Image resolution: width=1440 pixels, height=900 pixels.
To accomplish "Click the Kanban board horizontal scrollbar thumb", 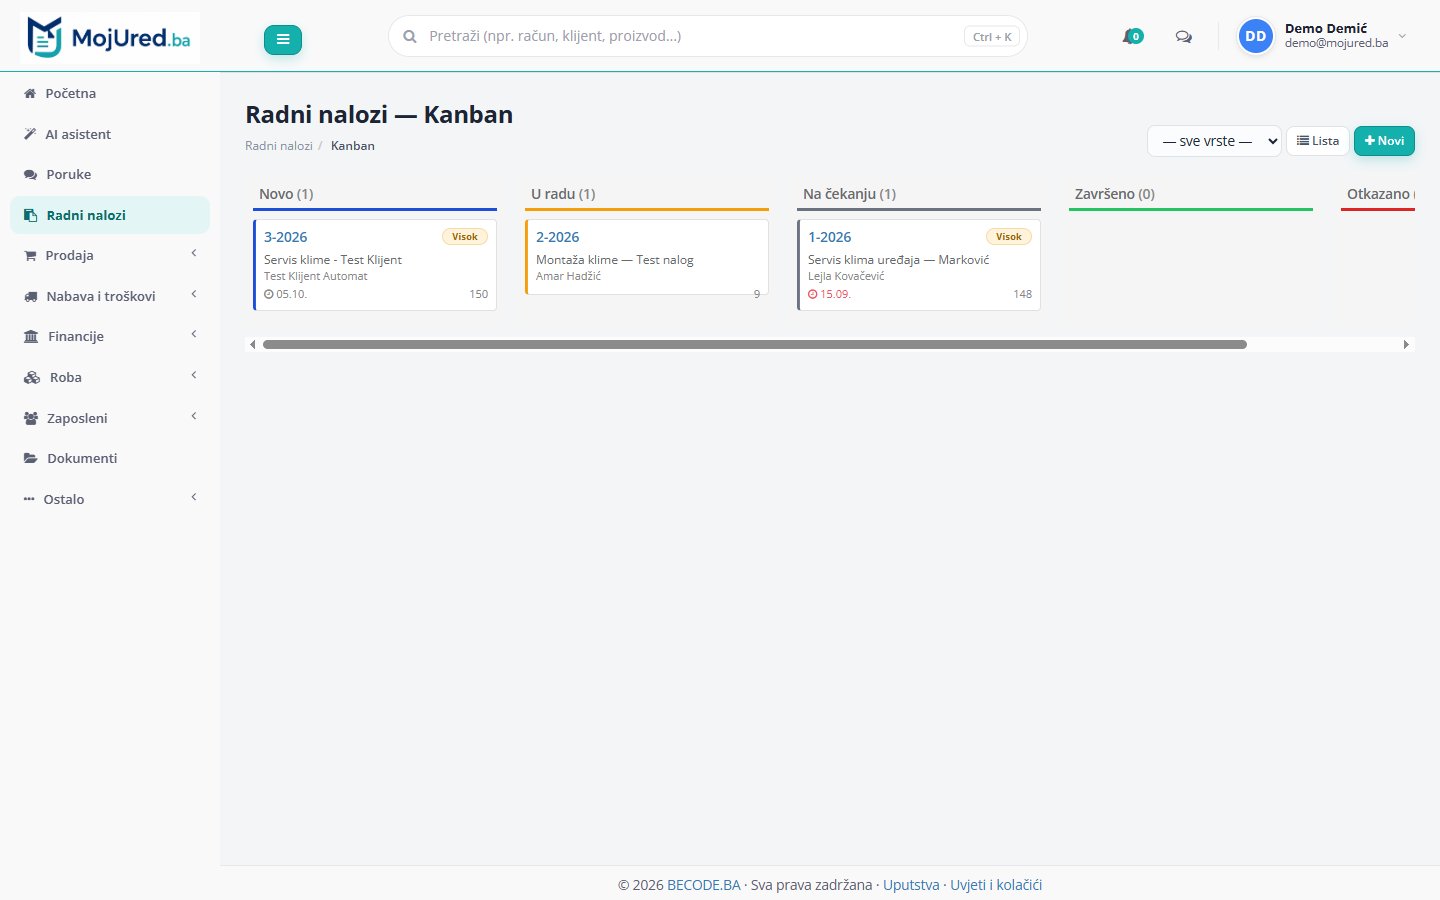I will 755,344.
